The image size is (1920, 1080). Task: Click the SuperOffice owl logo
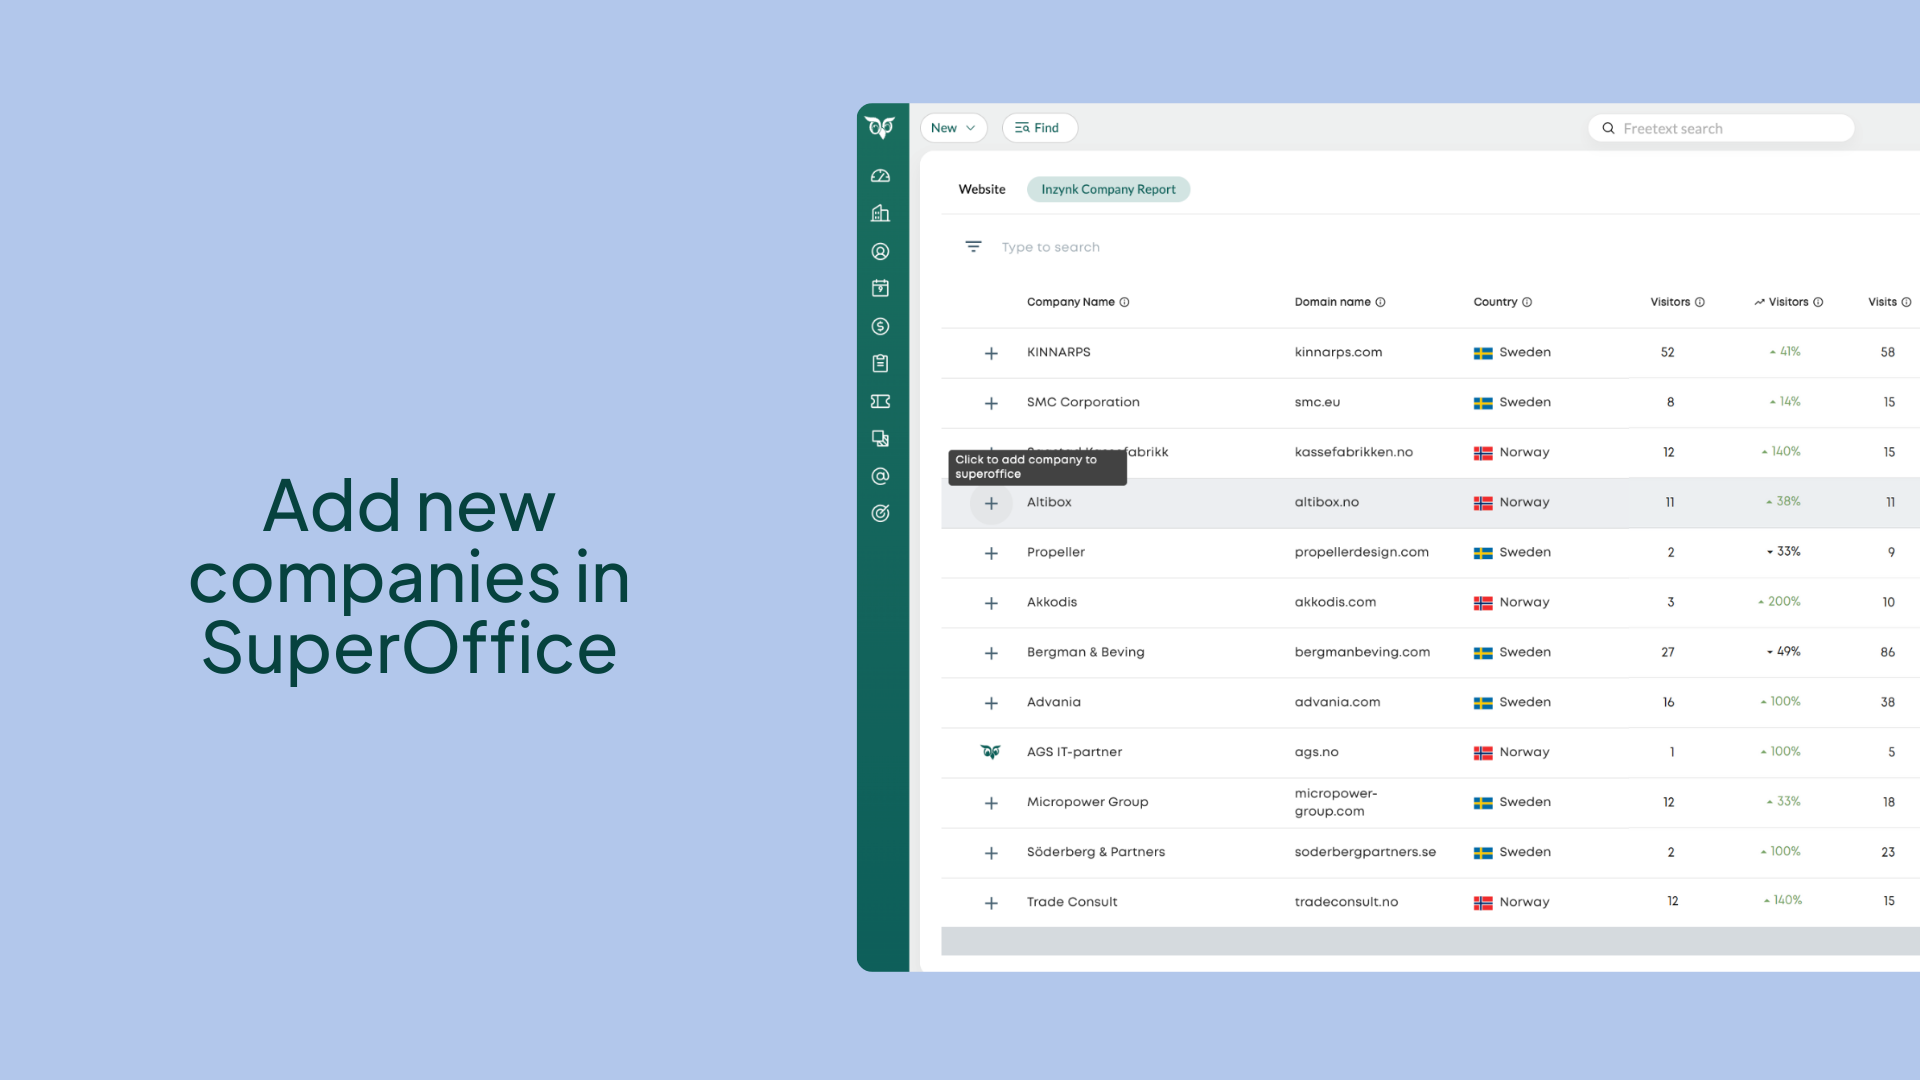[880, 127]
